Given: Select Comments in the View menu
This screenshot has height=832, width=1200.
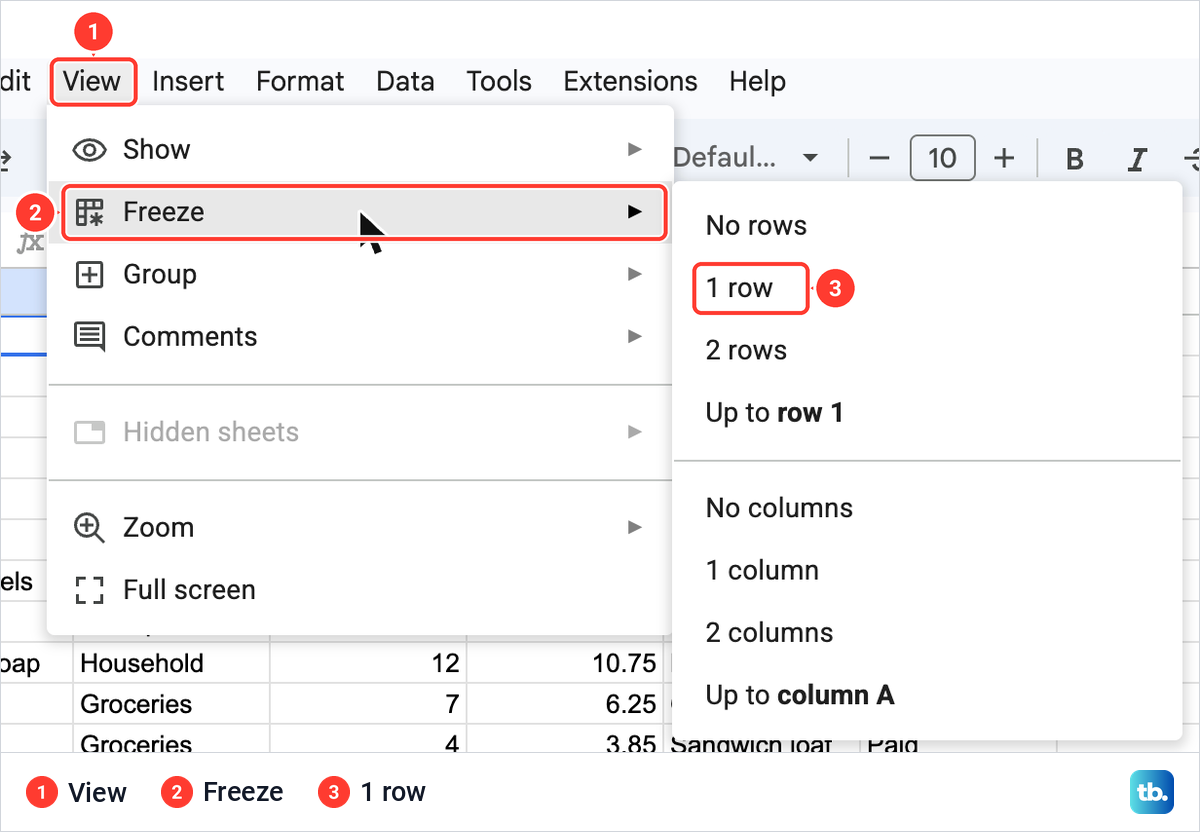Looking at the screenshot, I should tap(360, 337).
